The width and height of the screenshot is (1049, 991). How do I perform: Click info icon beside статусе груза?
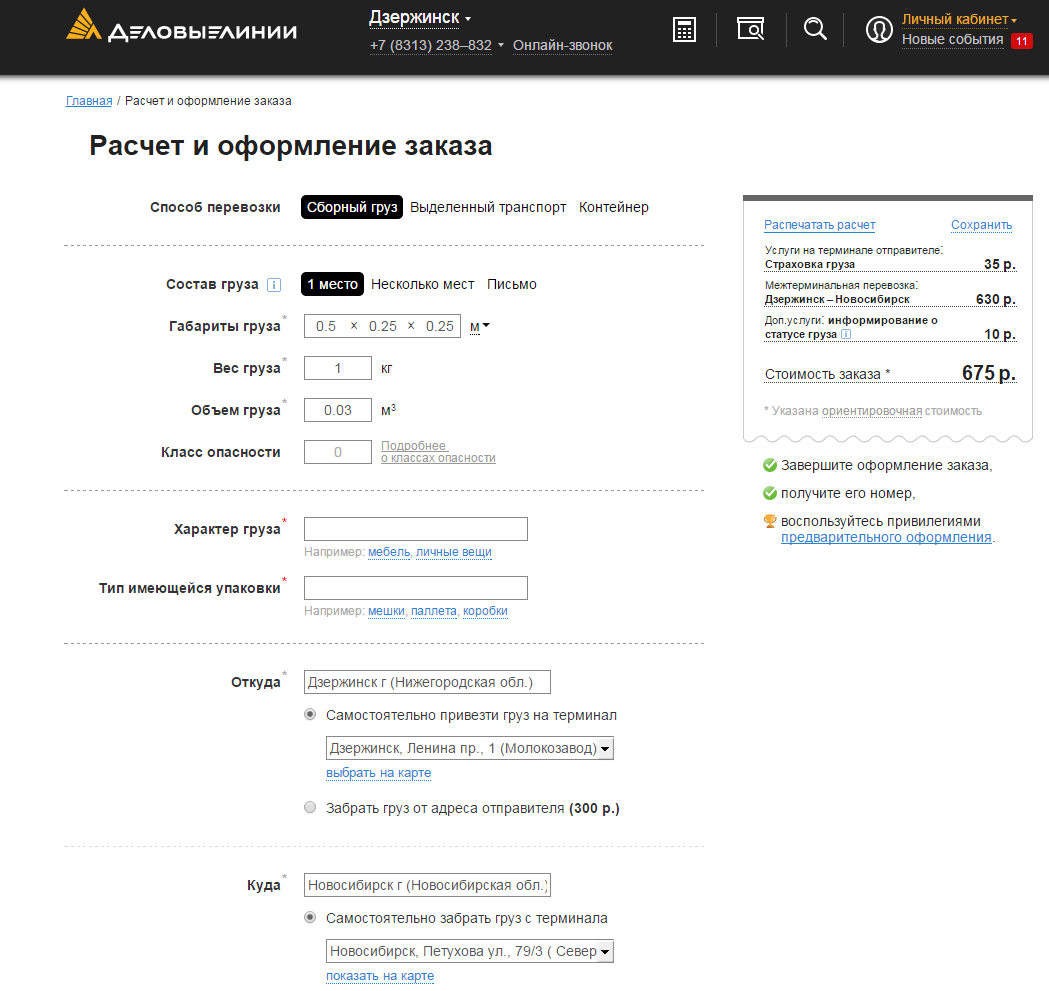(846, 334)
